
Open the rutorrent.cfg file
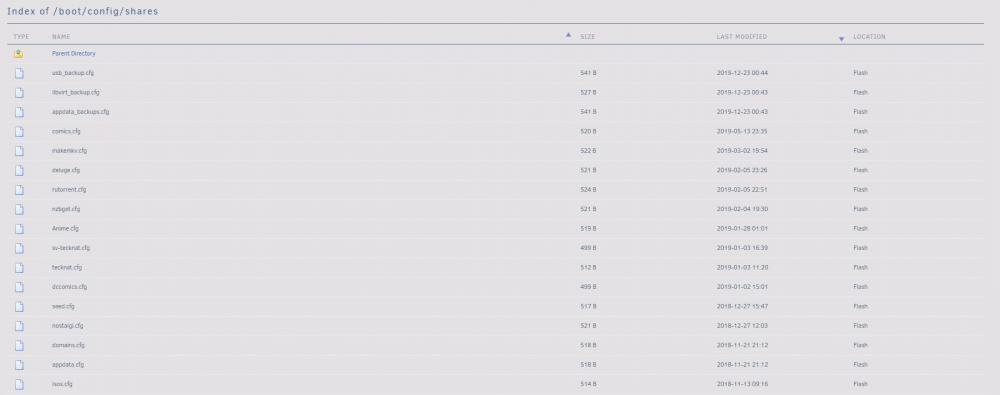point(69,190)
